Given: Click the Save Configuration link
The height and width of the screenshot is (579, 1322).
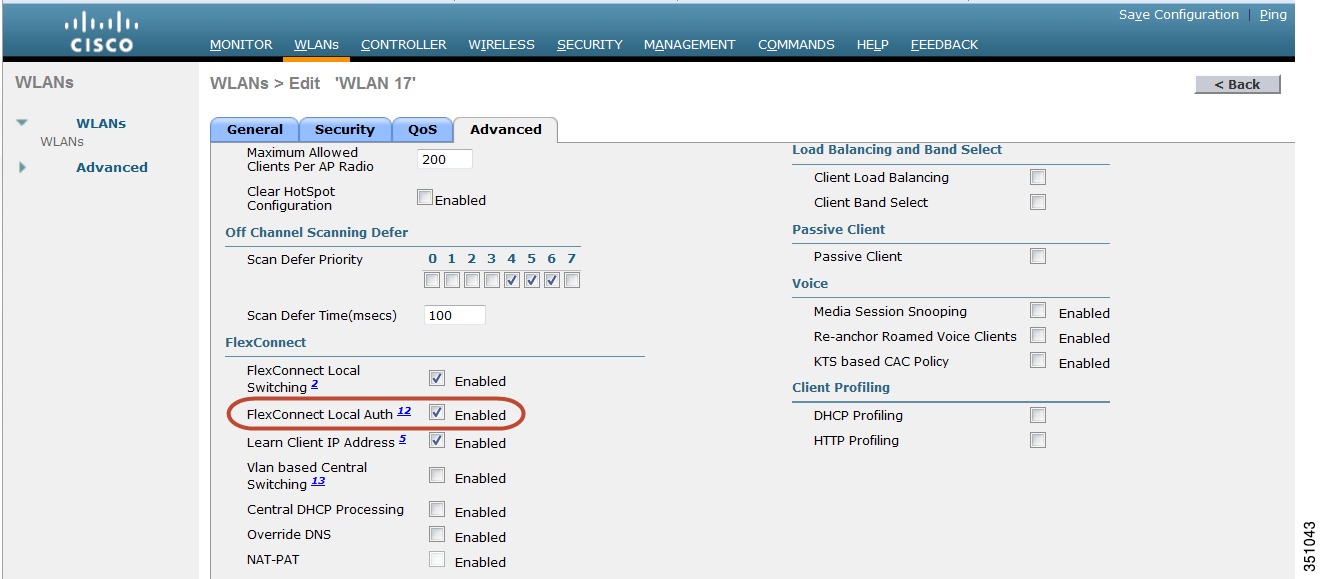Looking at the screenshot, I should (1179, 15).
